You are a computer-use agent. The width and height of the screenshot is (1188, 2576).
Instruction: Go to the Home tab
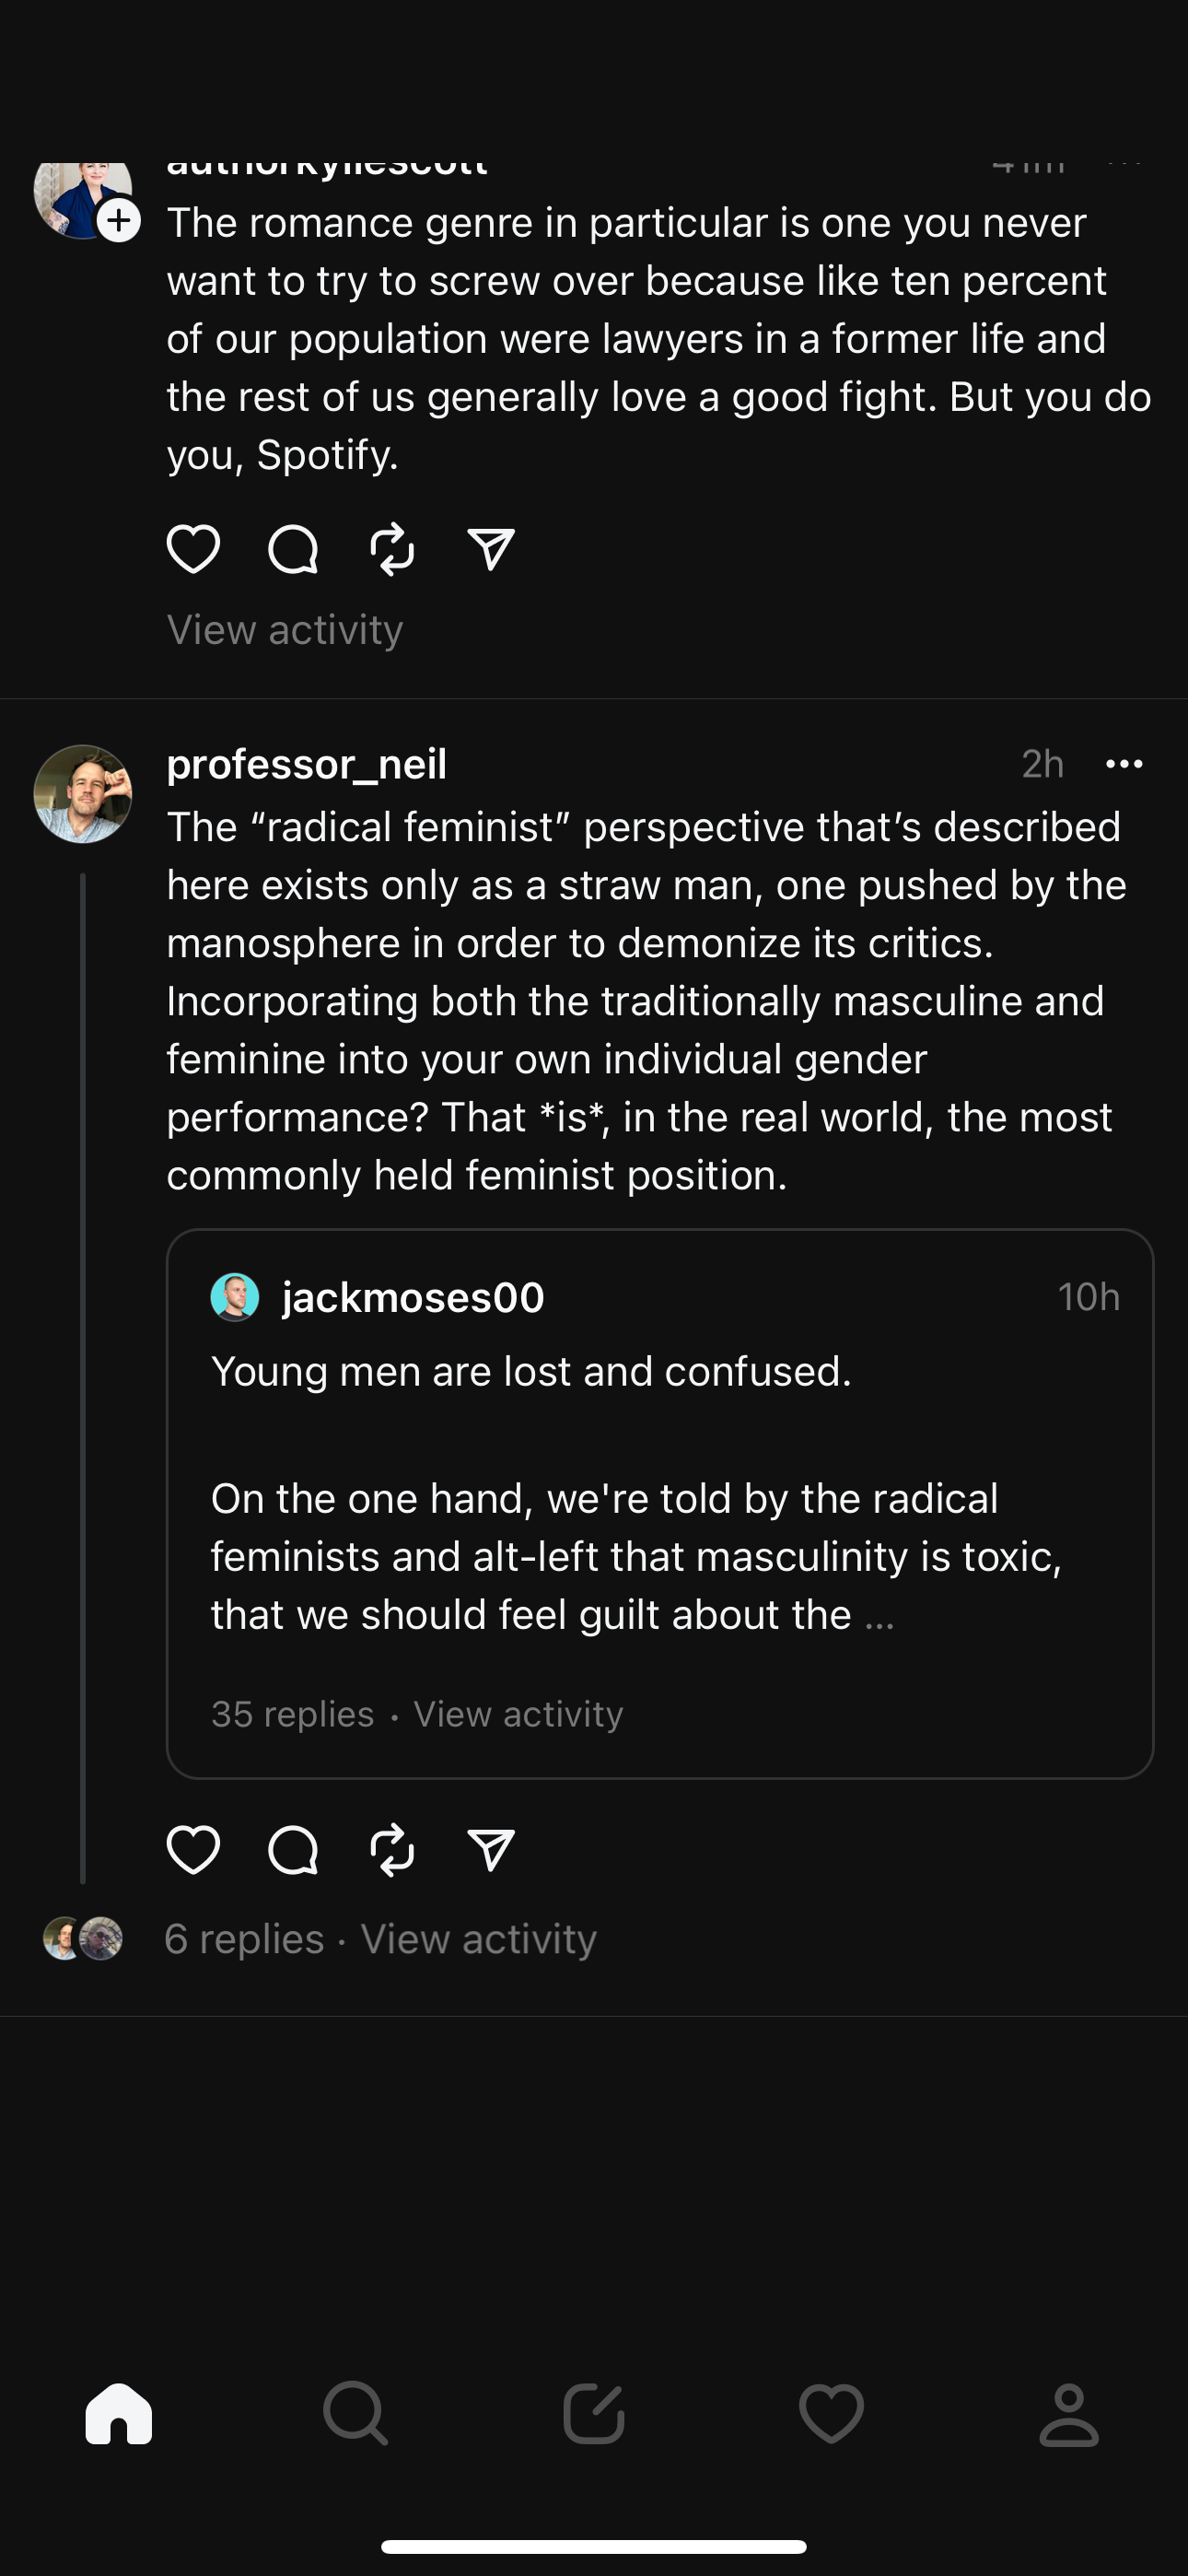click(x=119, y=2414)
